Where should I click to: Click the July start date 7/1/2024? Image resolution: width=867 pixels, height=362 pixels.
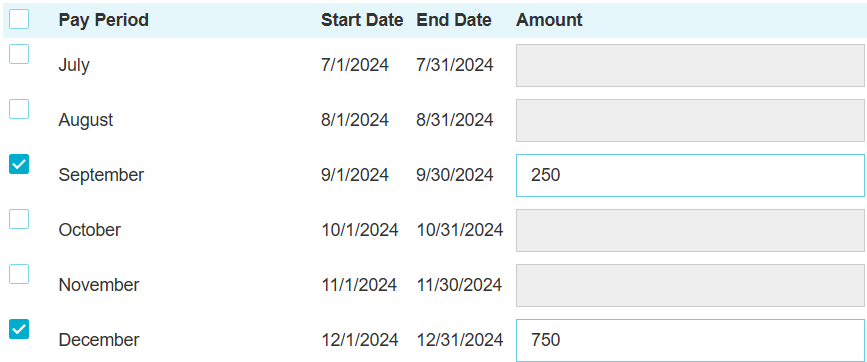355,65
